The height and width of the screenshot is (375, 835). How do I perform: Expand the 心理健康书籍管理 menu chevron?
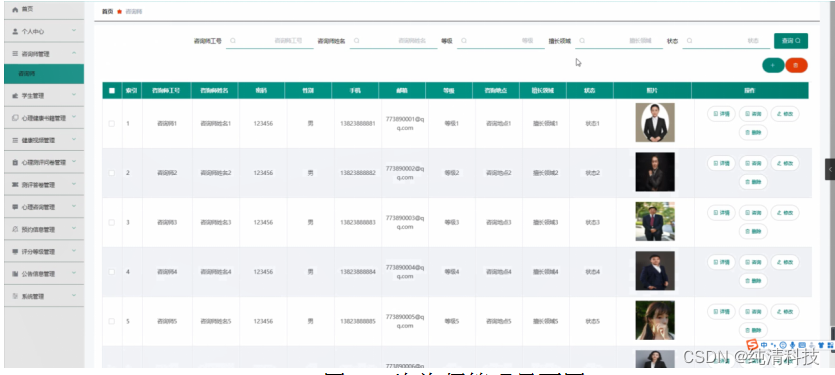point(74,117)
